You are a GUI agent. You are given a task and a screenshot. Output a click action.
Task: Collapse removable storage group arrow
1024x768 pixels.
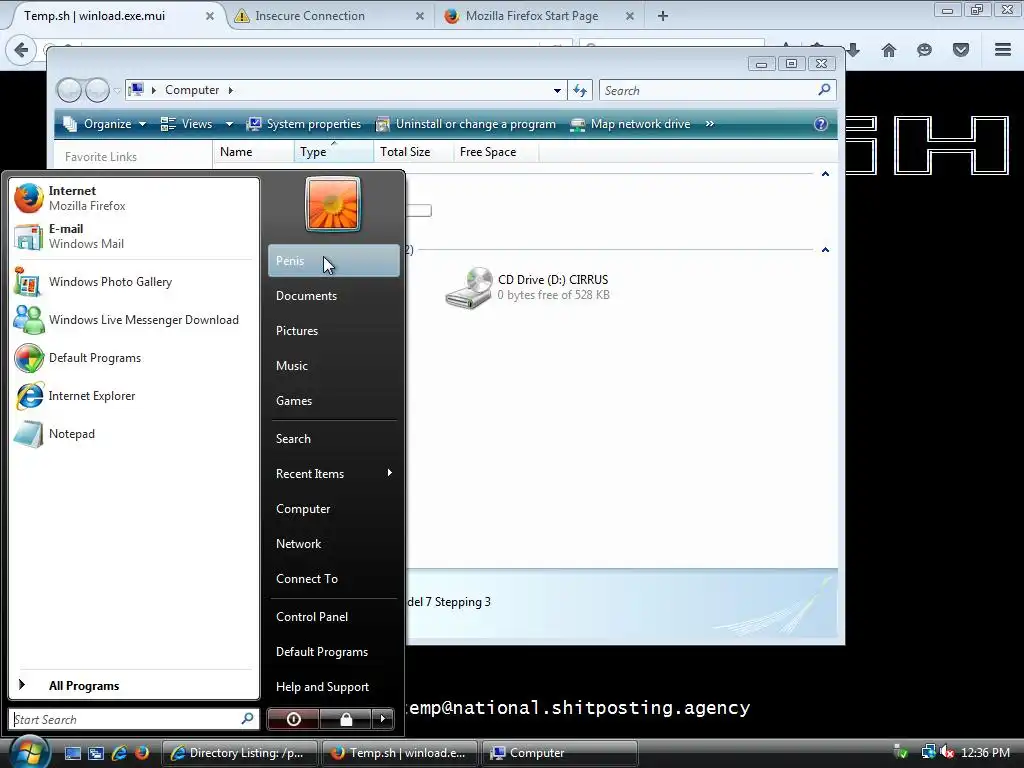[825, 249]
